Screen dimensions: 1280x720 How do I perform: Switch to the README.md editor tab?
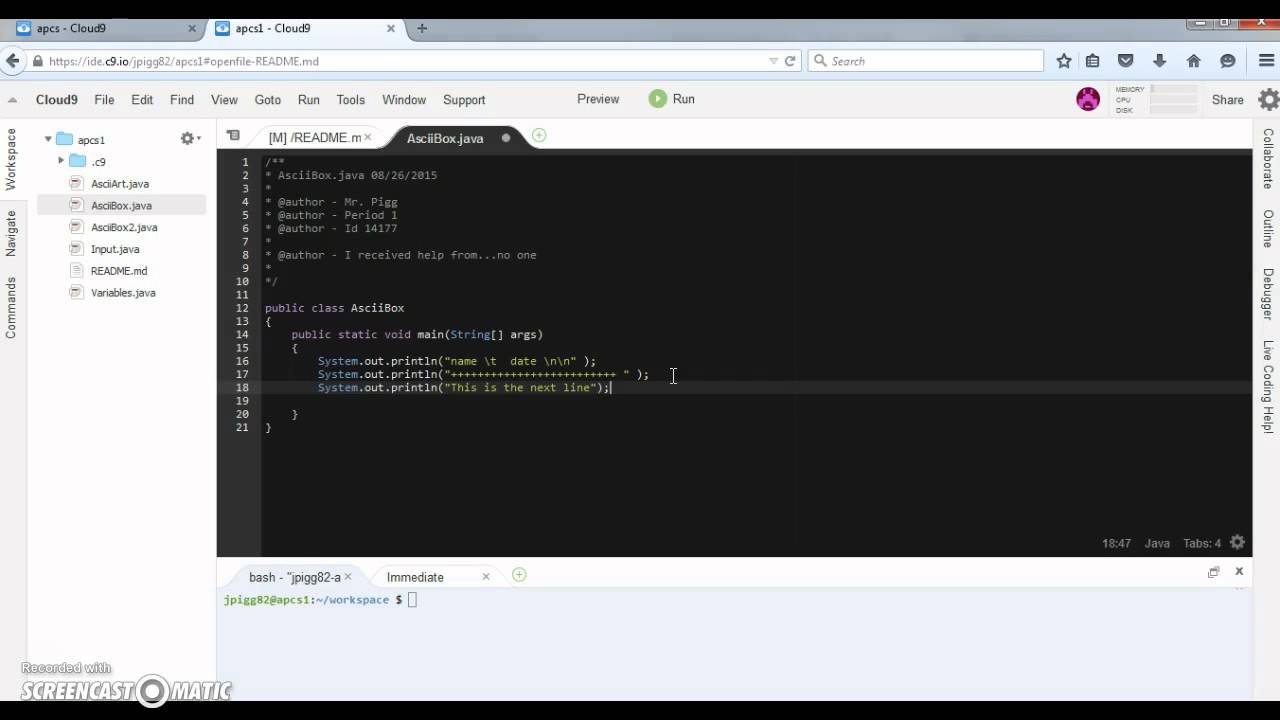[314, 138]
